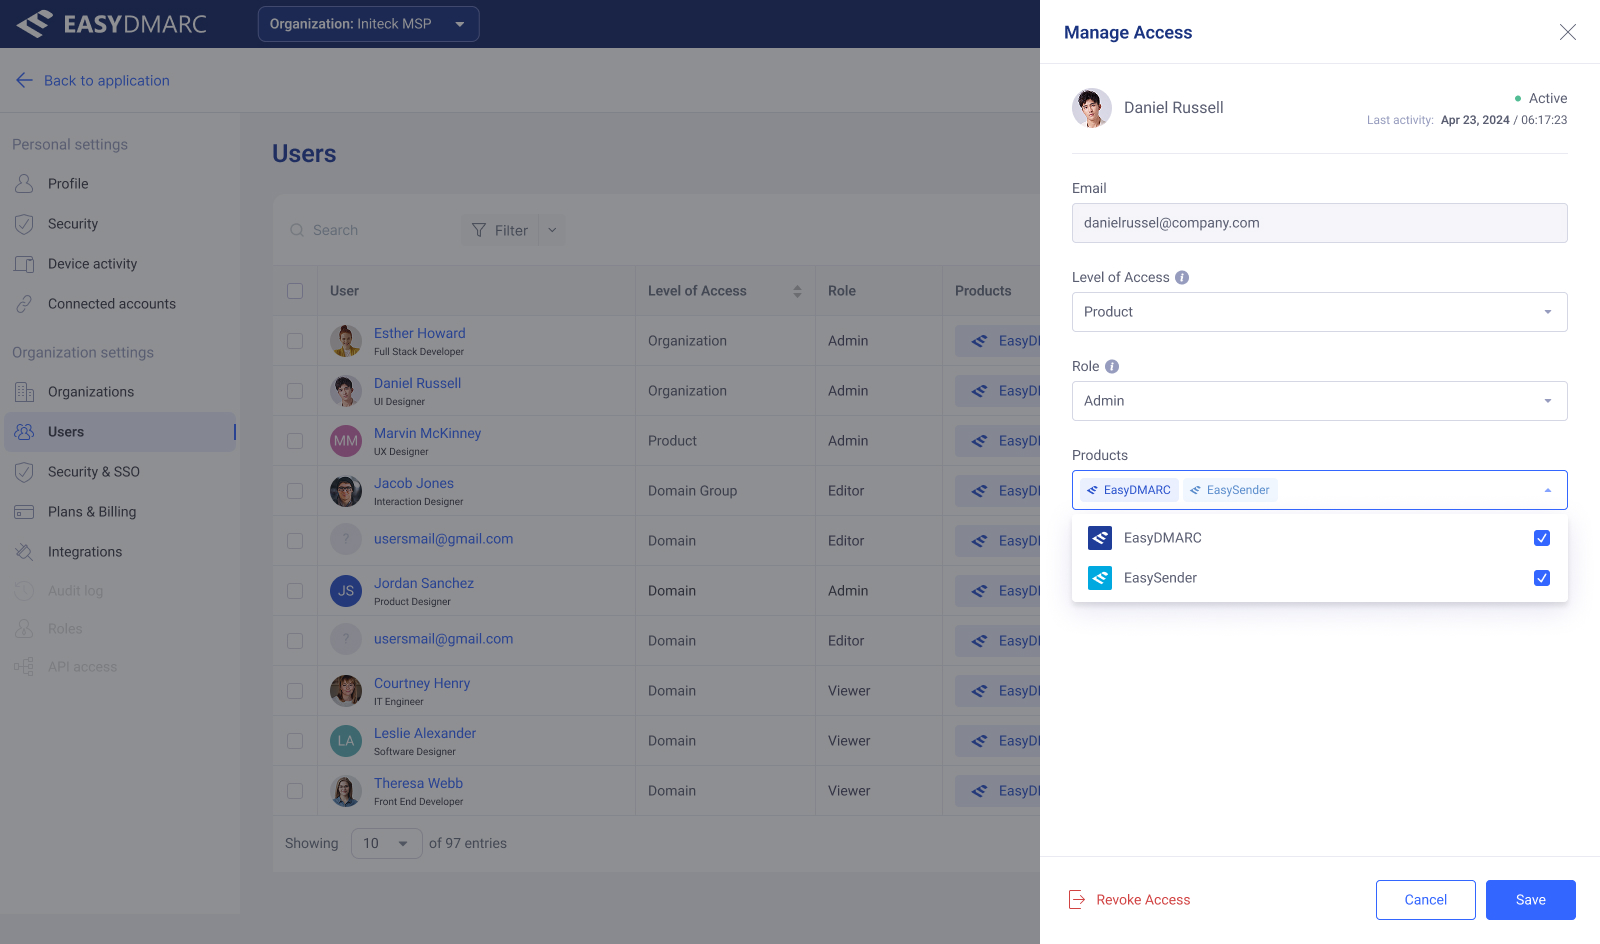This screenshot has width=1600, height=944.
Task: Click the MM avatar for Marvin McKinney
Action: pos(346,441)
